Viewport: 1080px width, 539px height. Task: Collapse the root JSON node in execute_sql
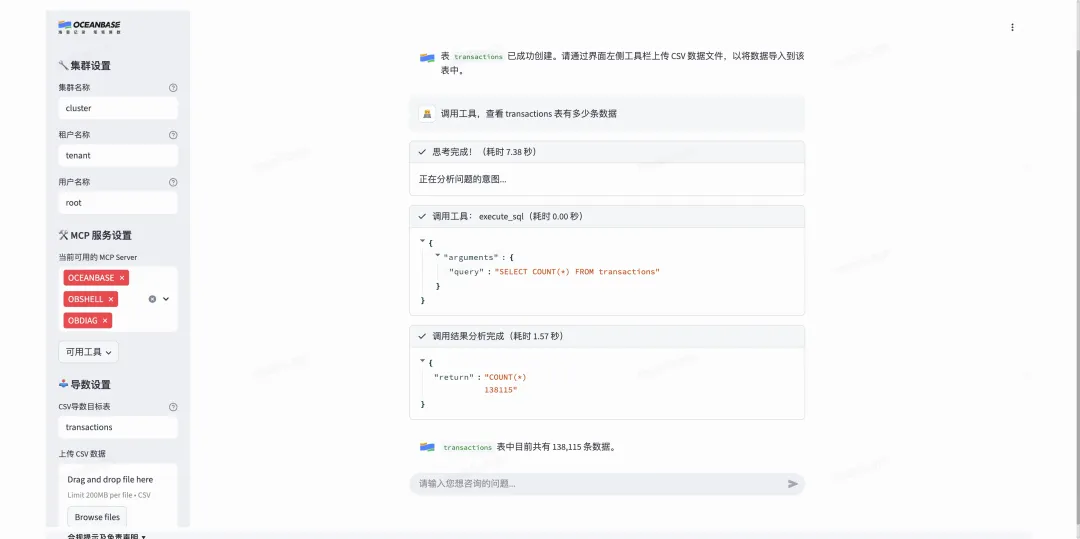click(422, 242)
